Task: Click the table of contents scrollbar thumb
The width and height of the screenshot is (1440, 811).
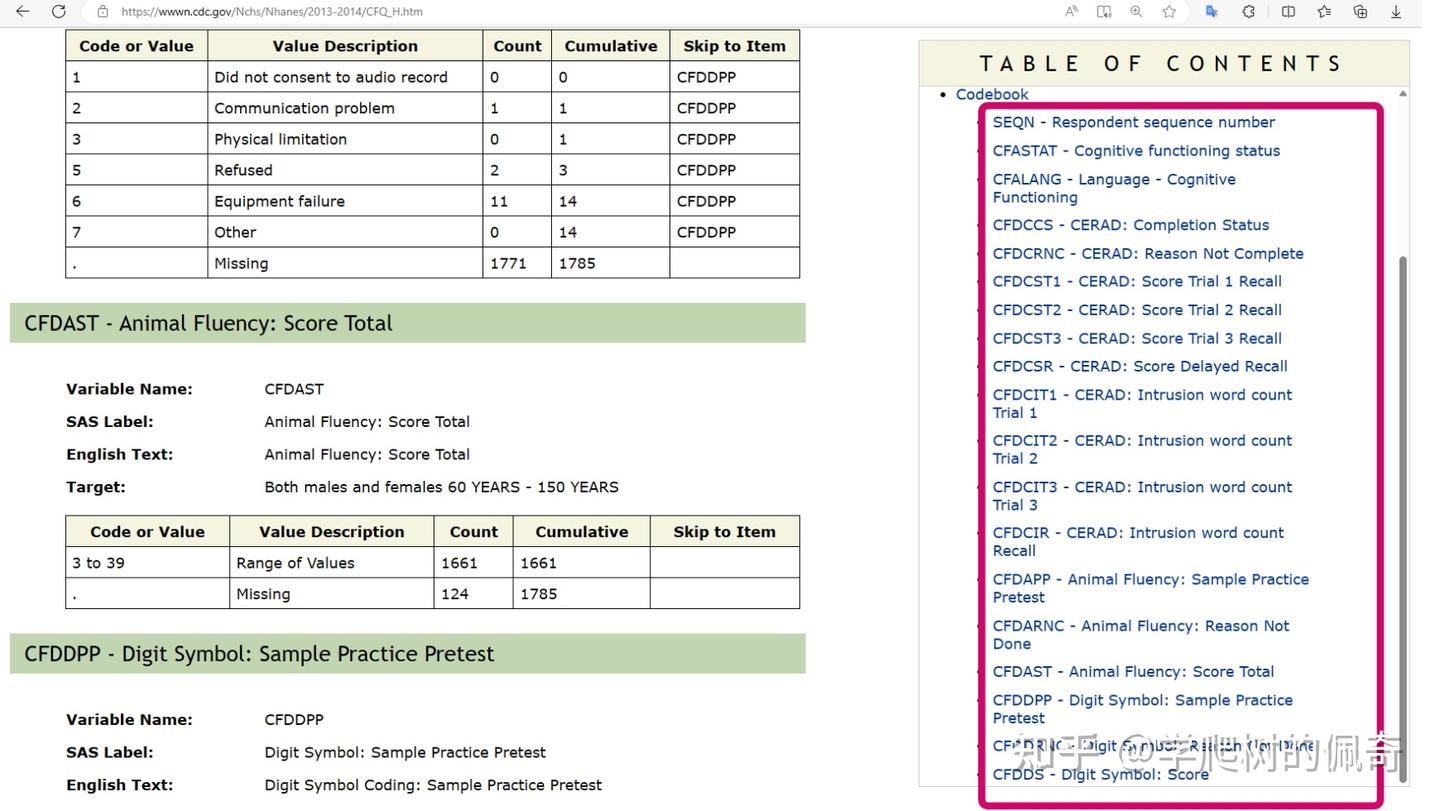Action: pos(1402,500)
